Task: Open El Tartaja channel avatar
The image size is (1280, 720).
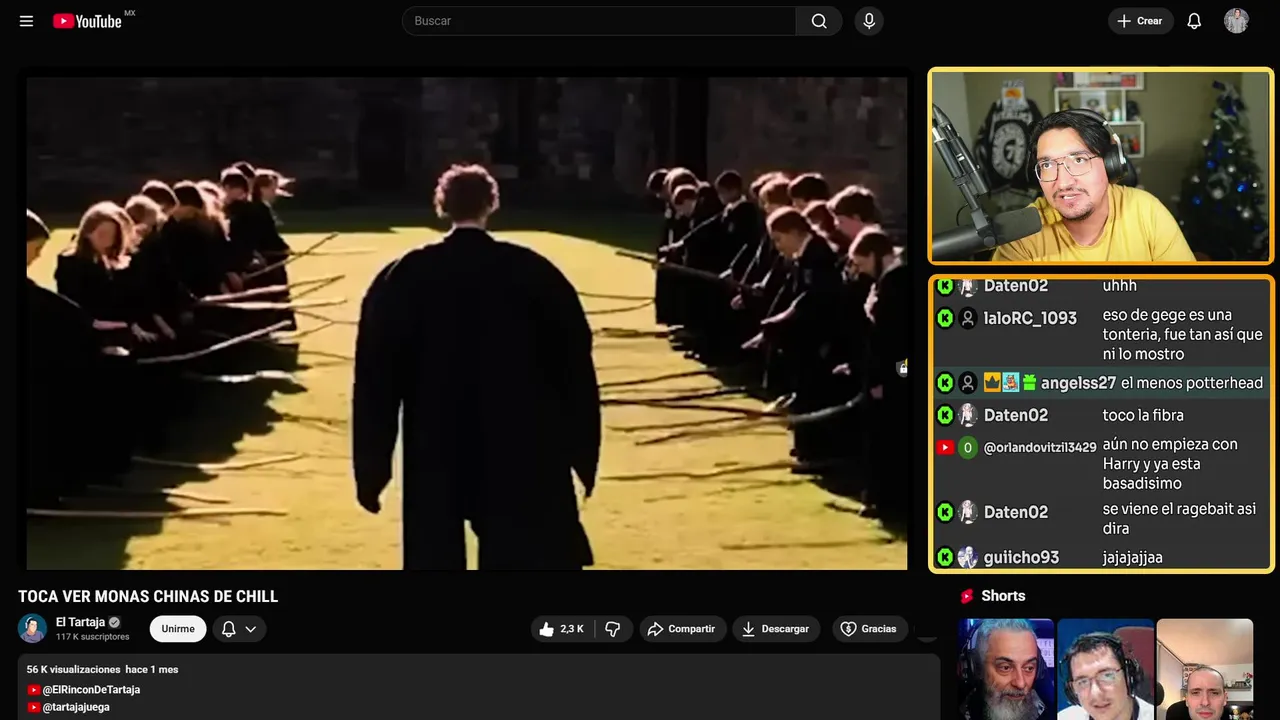Action: point(32,628)
